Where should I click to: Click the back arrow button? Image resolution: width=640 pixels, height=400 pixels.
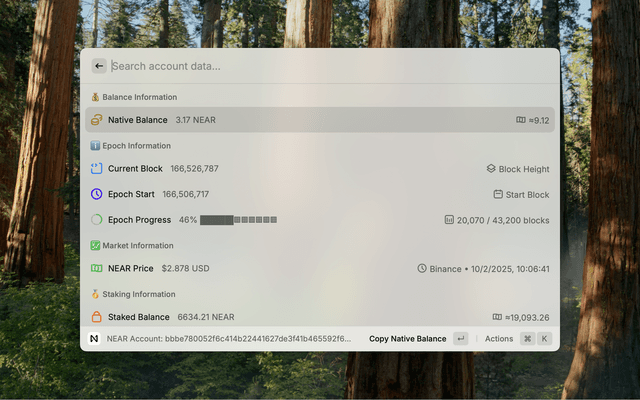click(x=99, y=66)
